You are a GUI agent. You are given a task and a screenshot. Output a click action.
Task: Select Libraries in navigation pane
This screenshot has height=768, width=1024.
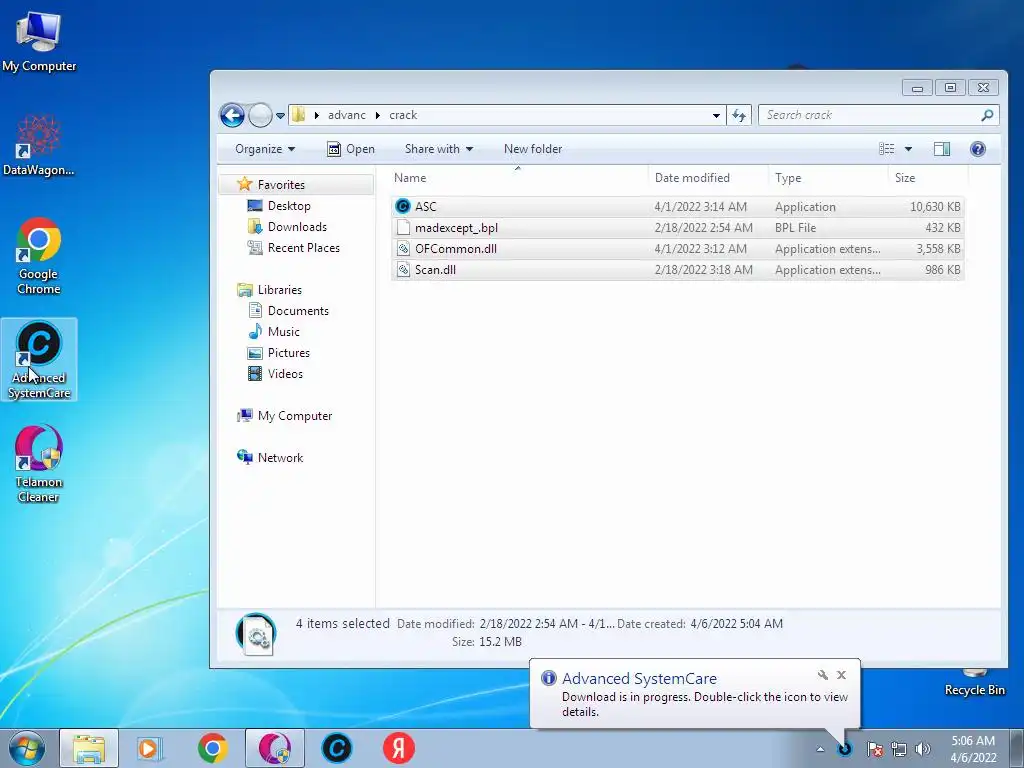click(280, 289)
